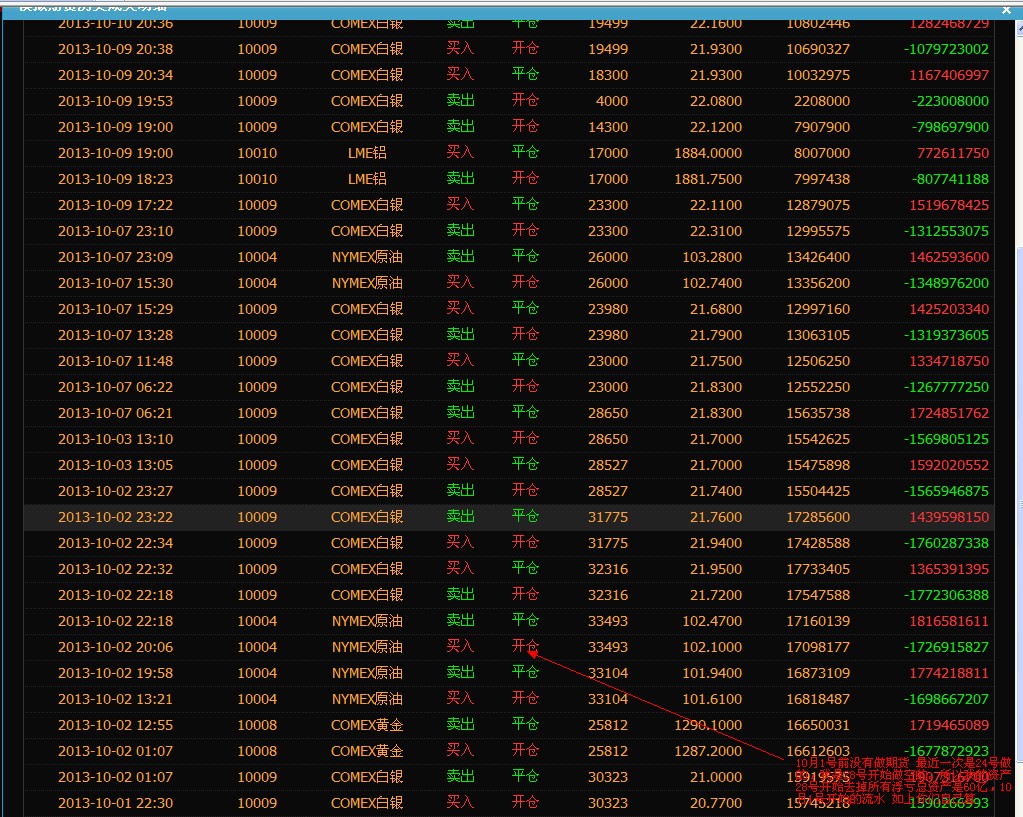Screen dimensions: 1023x817
Task: Click the 开仓 cell where the red arrow points
Action: tap(525, 646)
